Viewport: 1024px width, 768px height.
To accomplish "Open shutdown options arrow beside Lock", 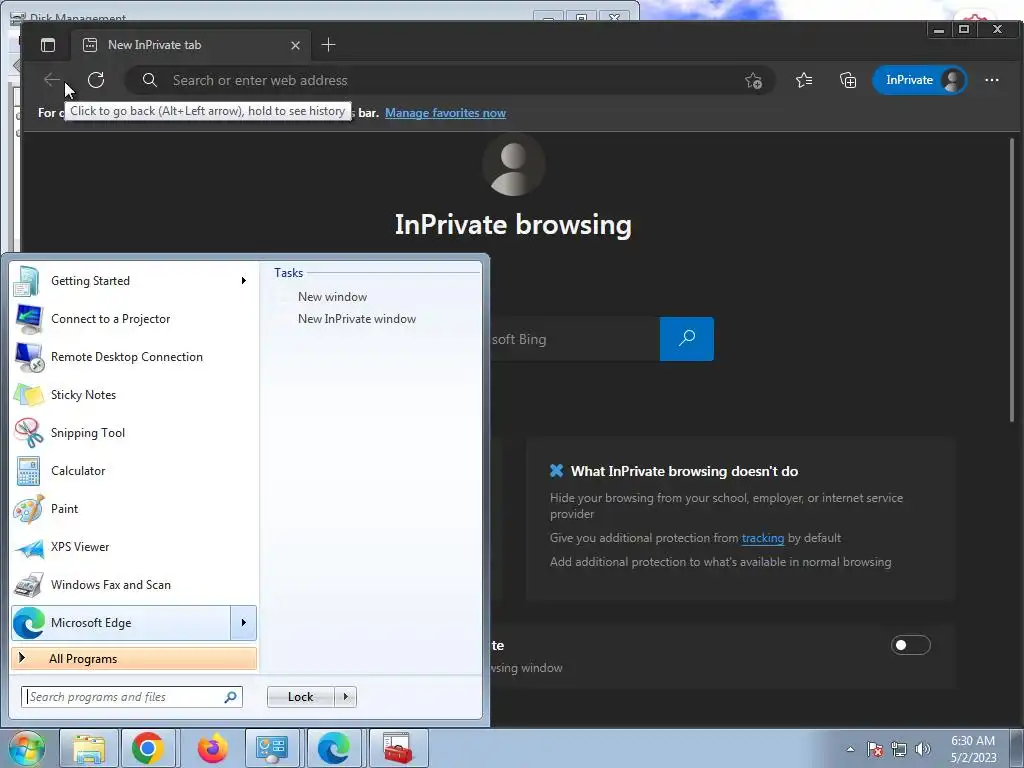I will (345, 697).
